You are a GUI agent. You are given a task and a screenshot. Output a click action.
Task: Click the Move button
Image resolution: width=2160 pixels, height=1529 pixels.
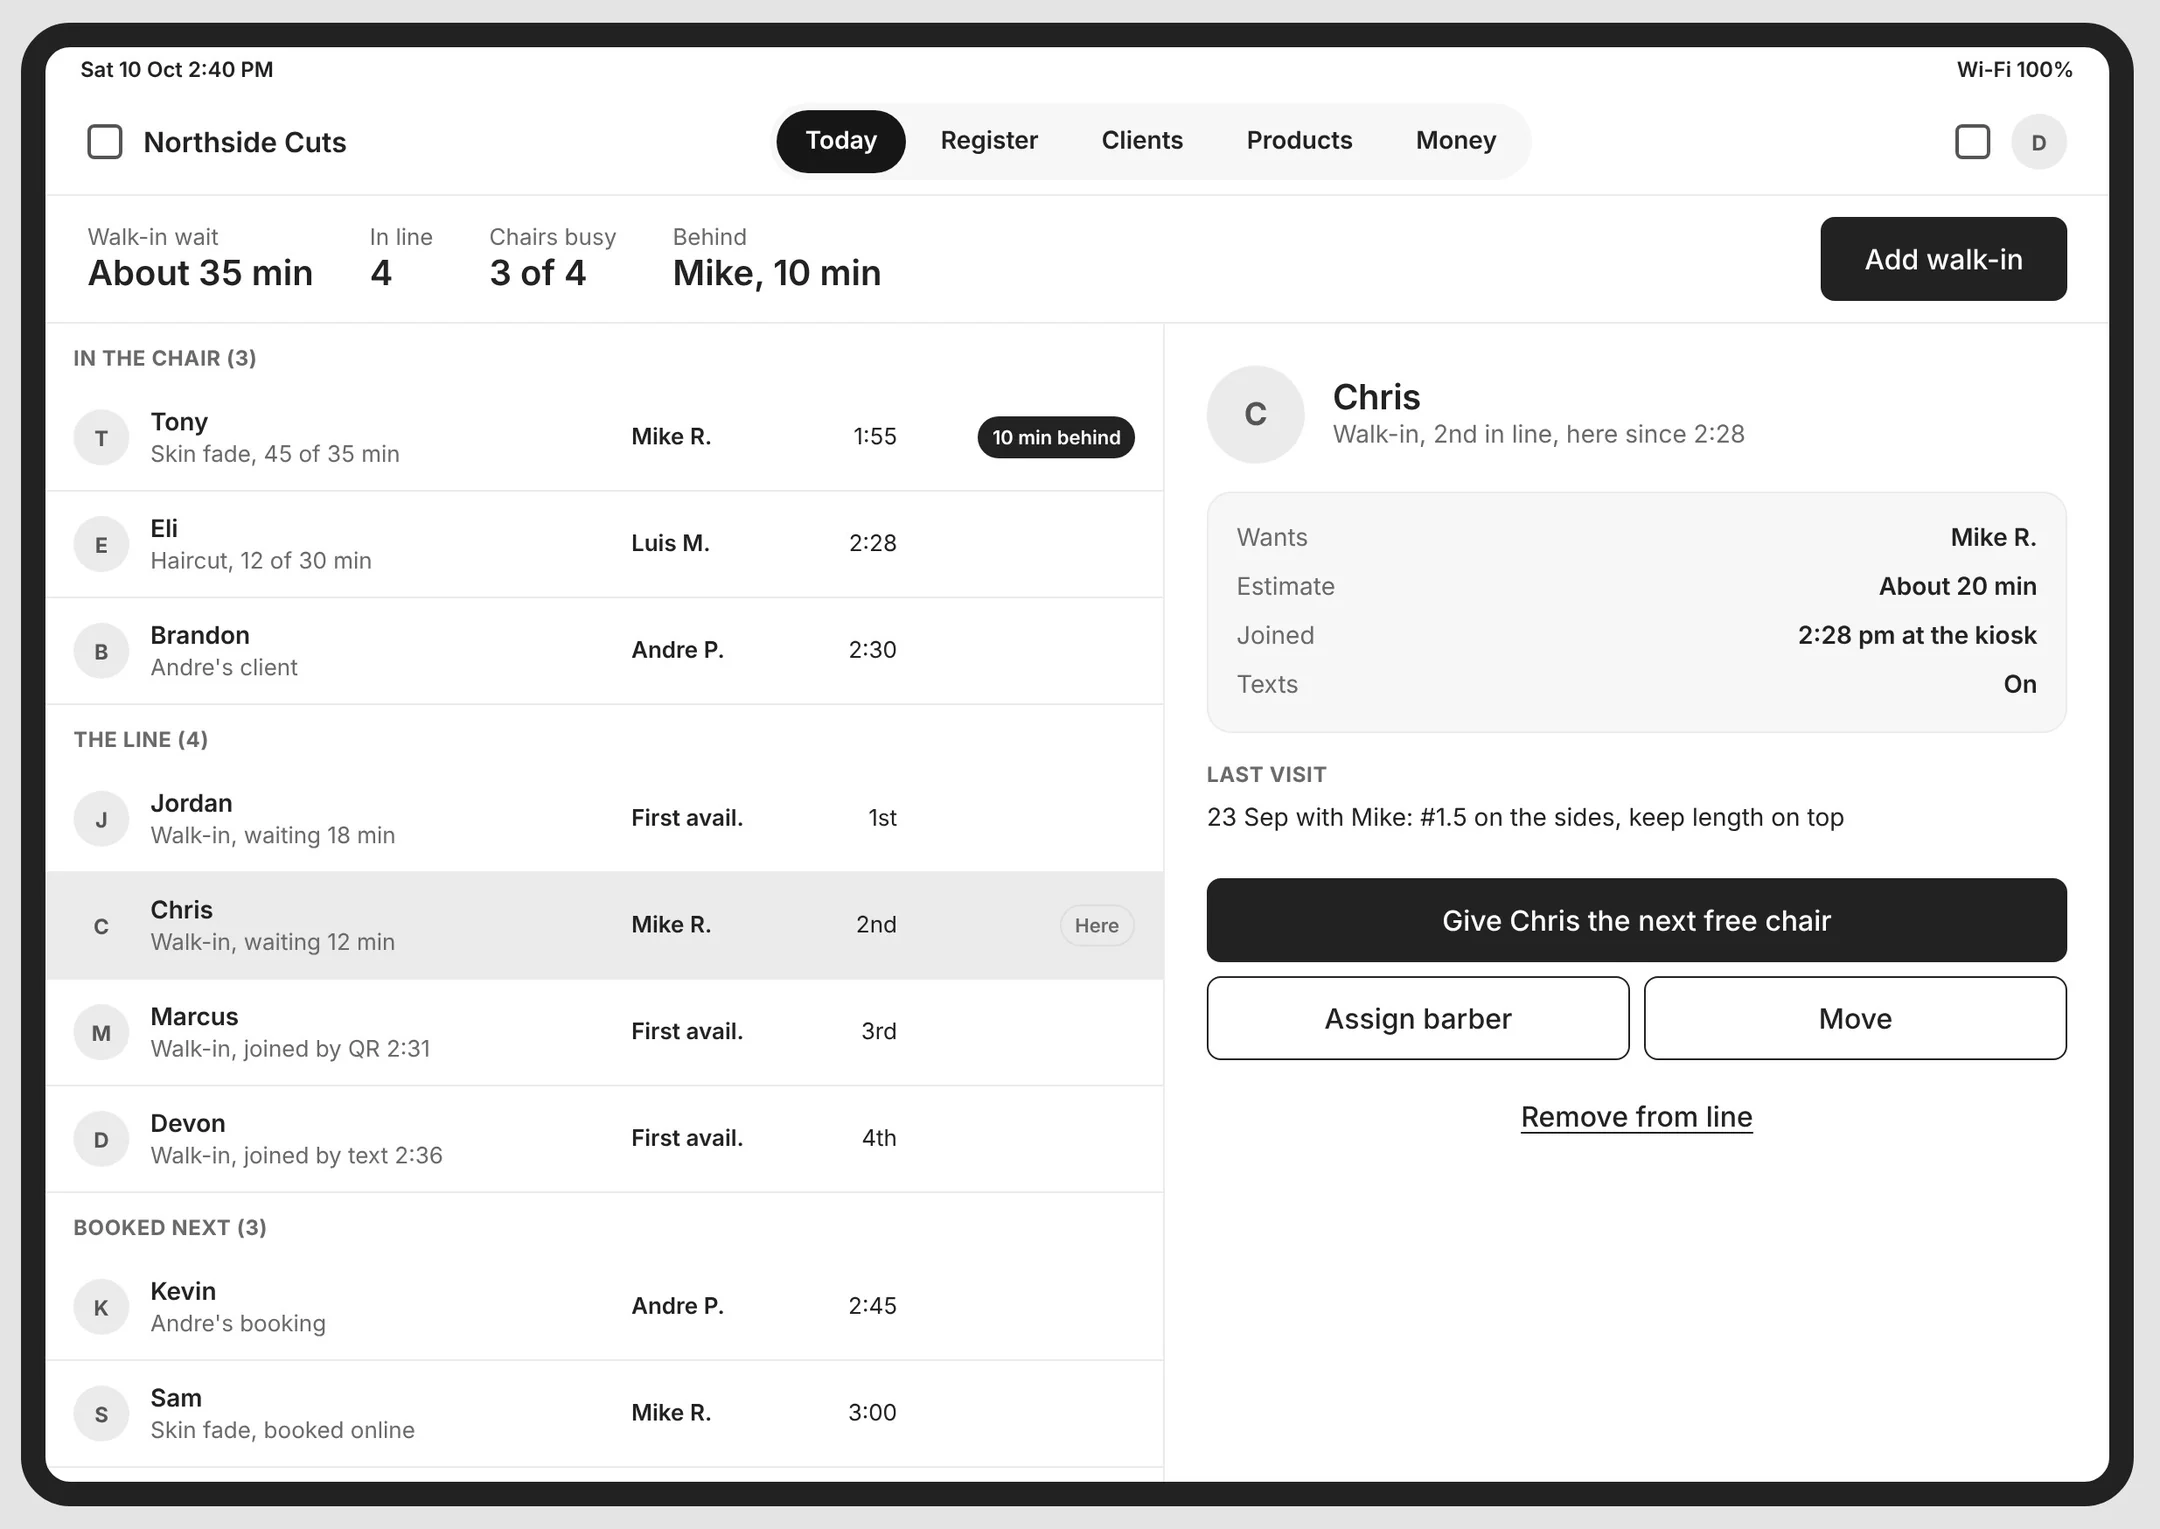point(1855,1018)
